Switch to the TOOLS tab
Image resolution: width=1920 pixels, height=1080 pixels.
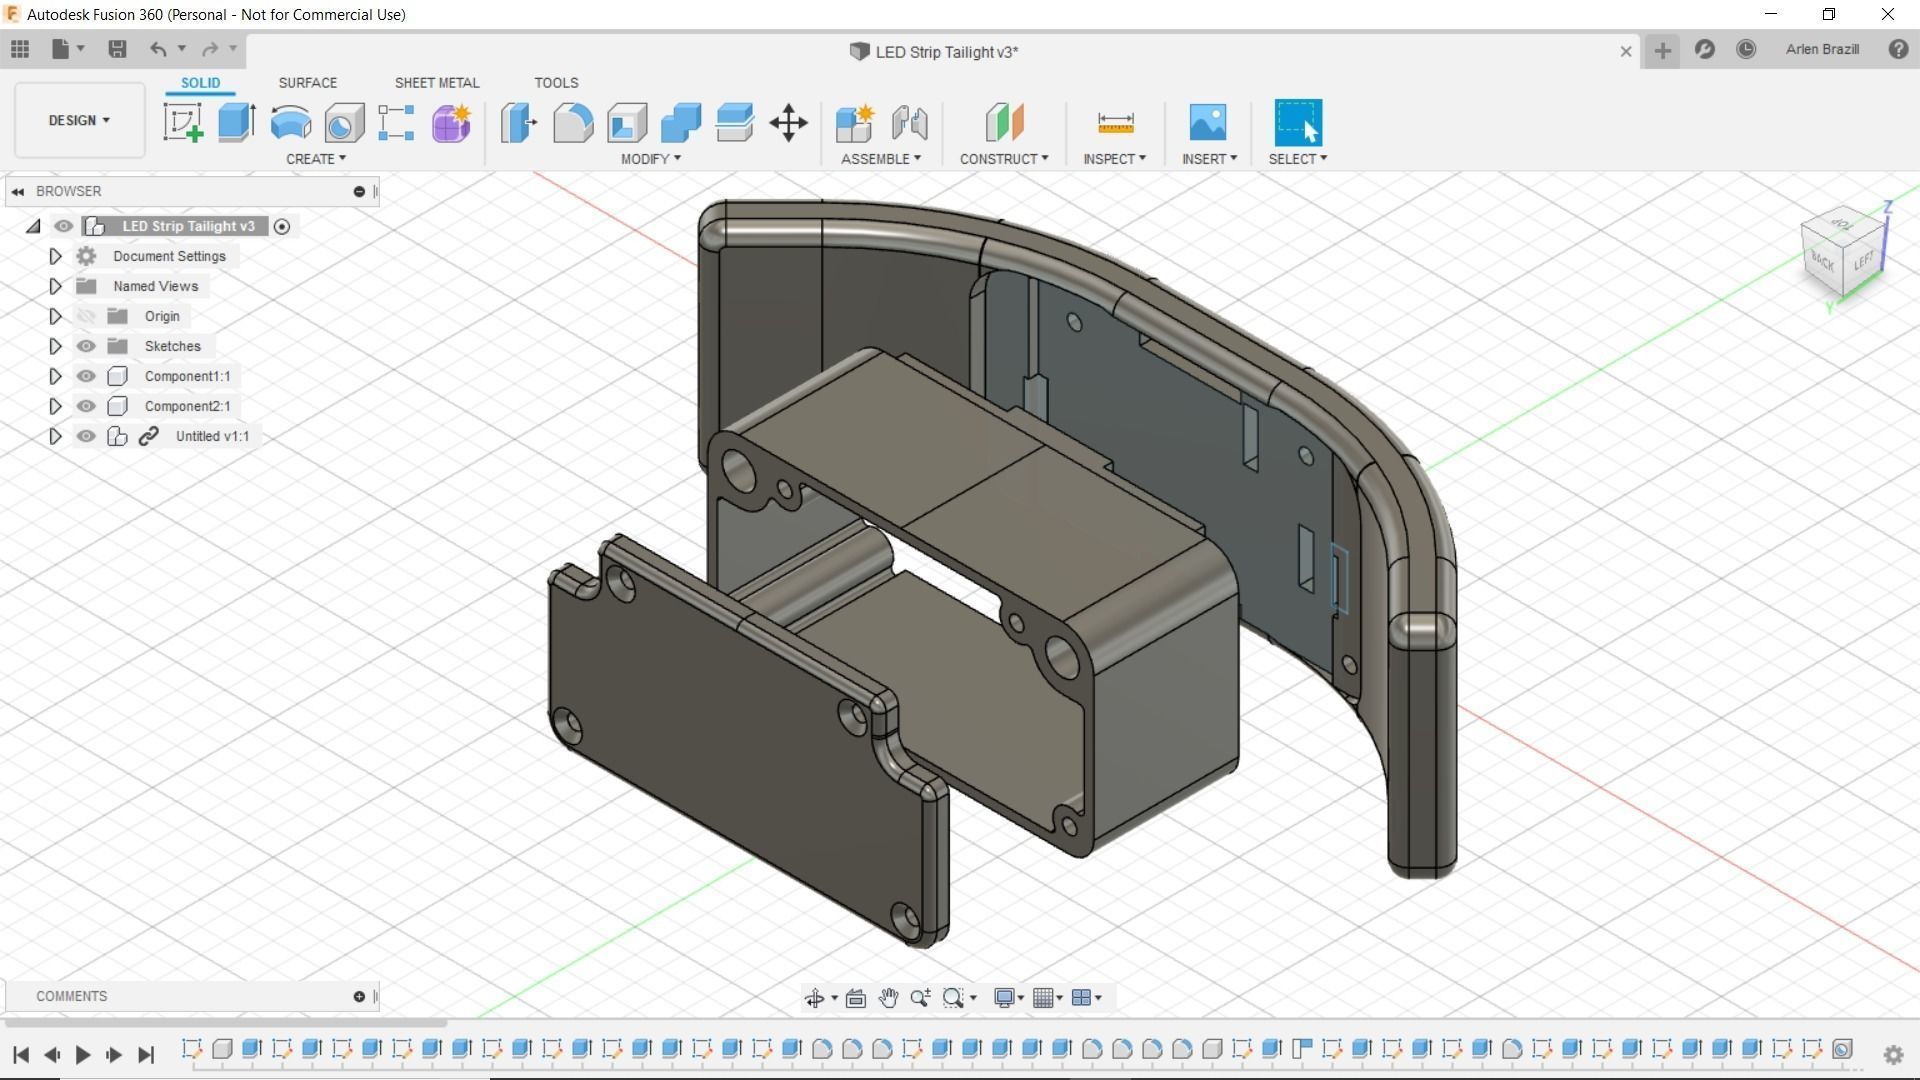[556, 83]
